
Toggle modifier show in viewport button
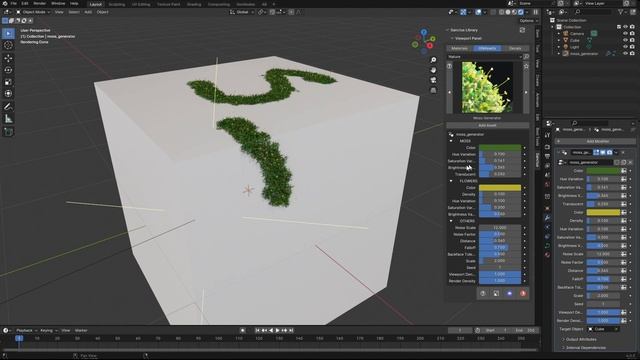603,152
